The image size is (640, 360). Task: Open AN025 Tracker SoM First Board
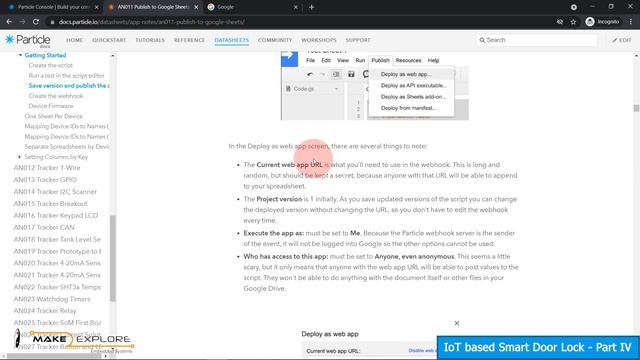[57, 322]
